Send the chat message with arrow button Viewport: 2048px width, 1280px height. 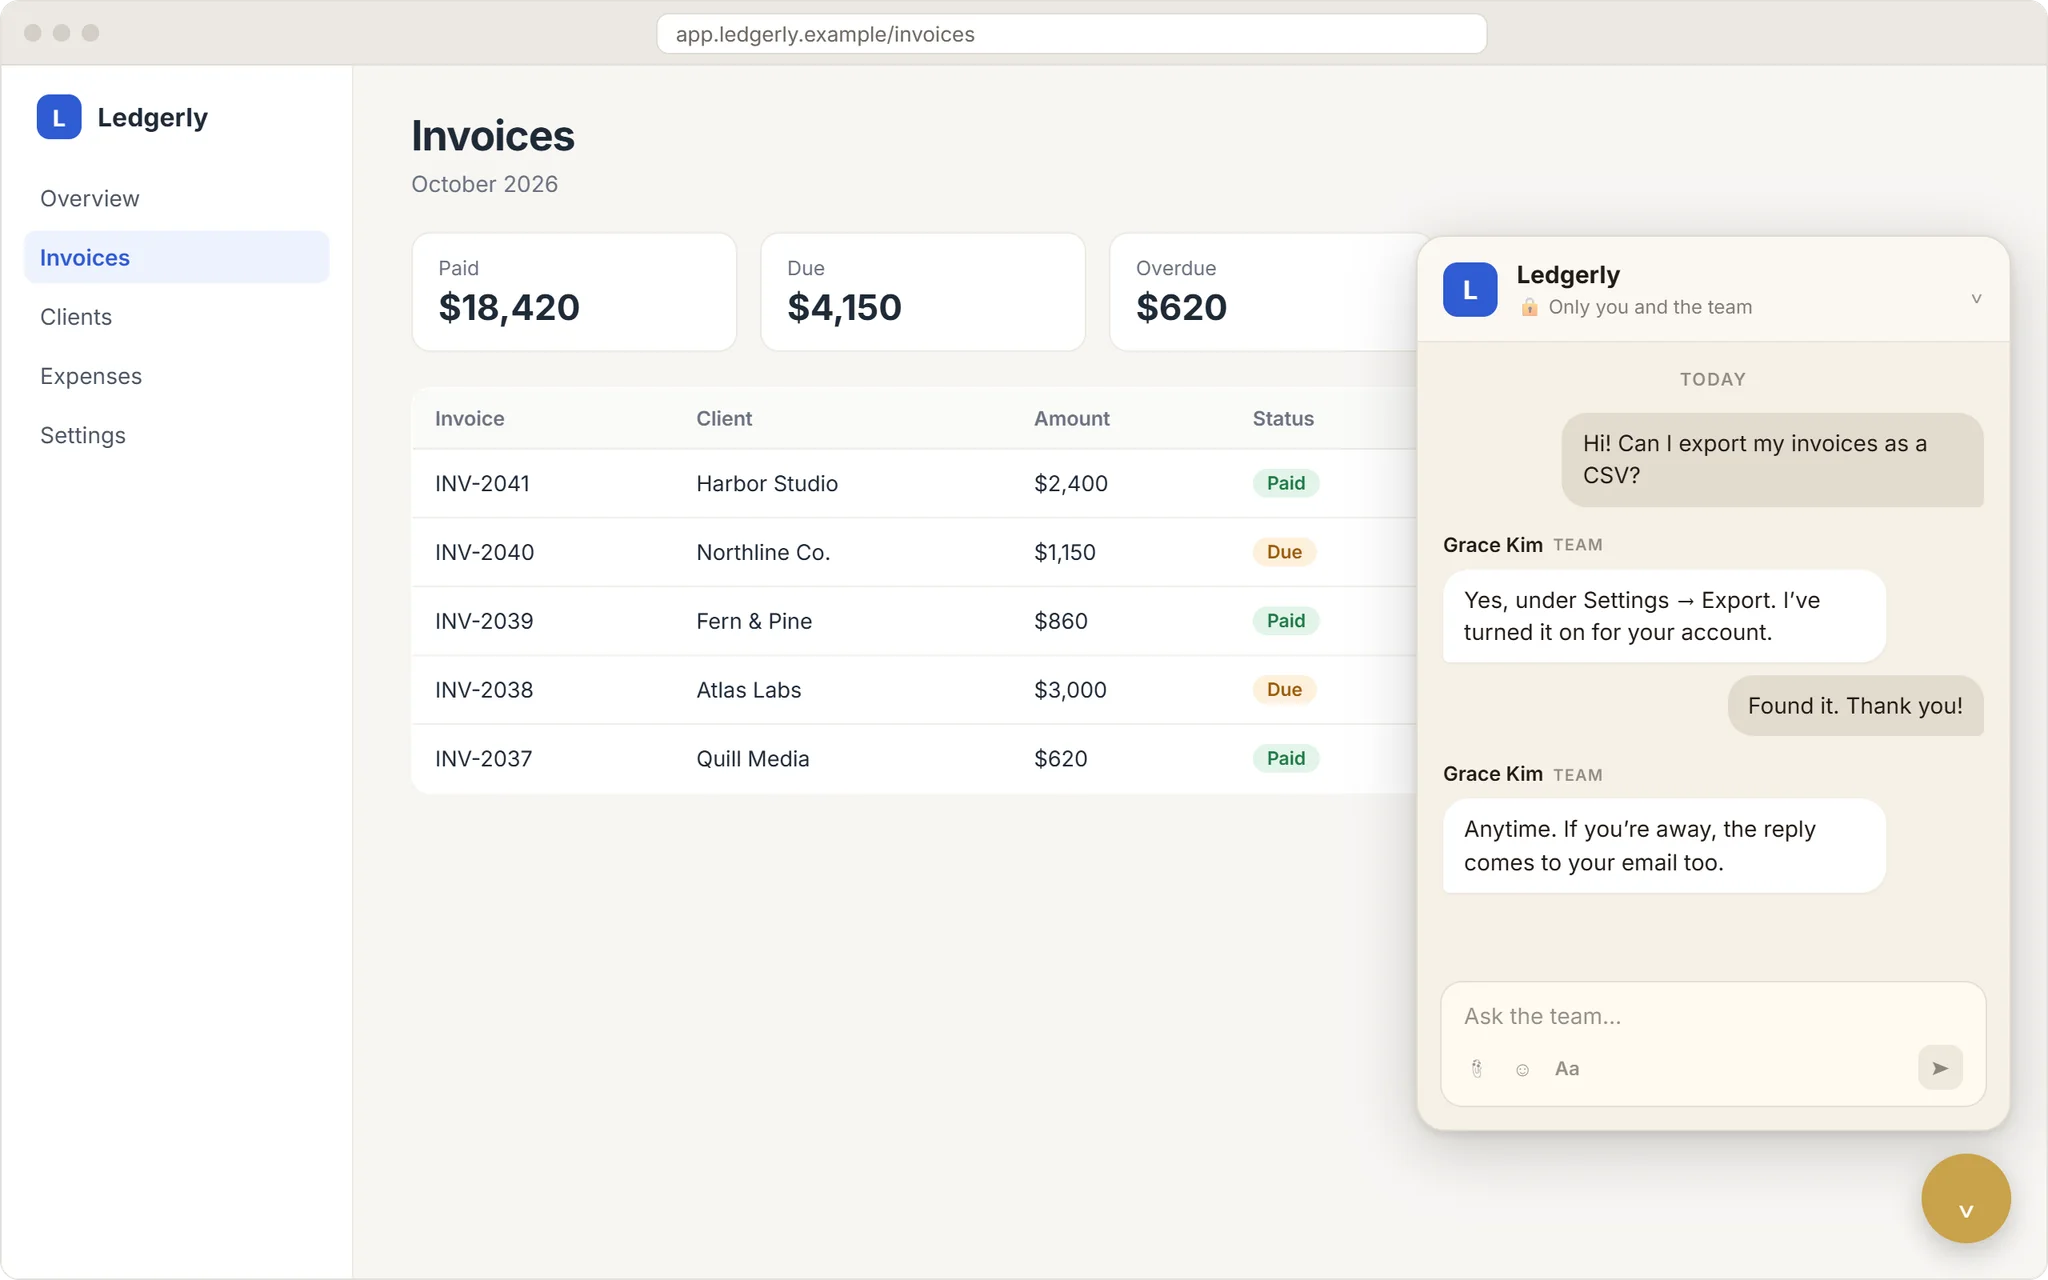pos(1940,1068)
